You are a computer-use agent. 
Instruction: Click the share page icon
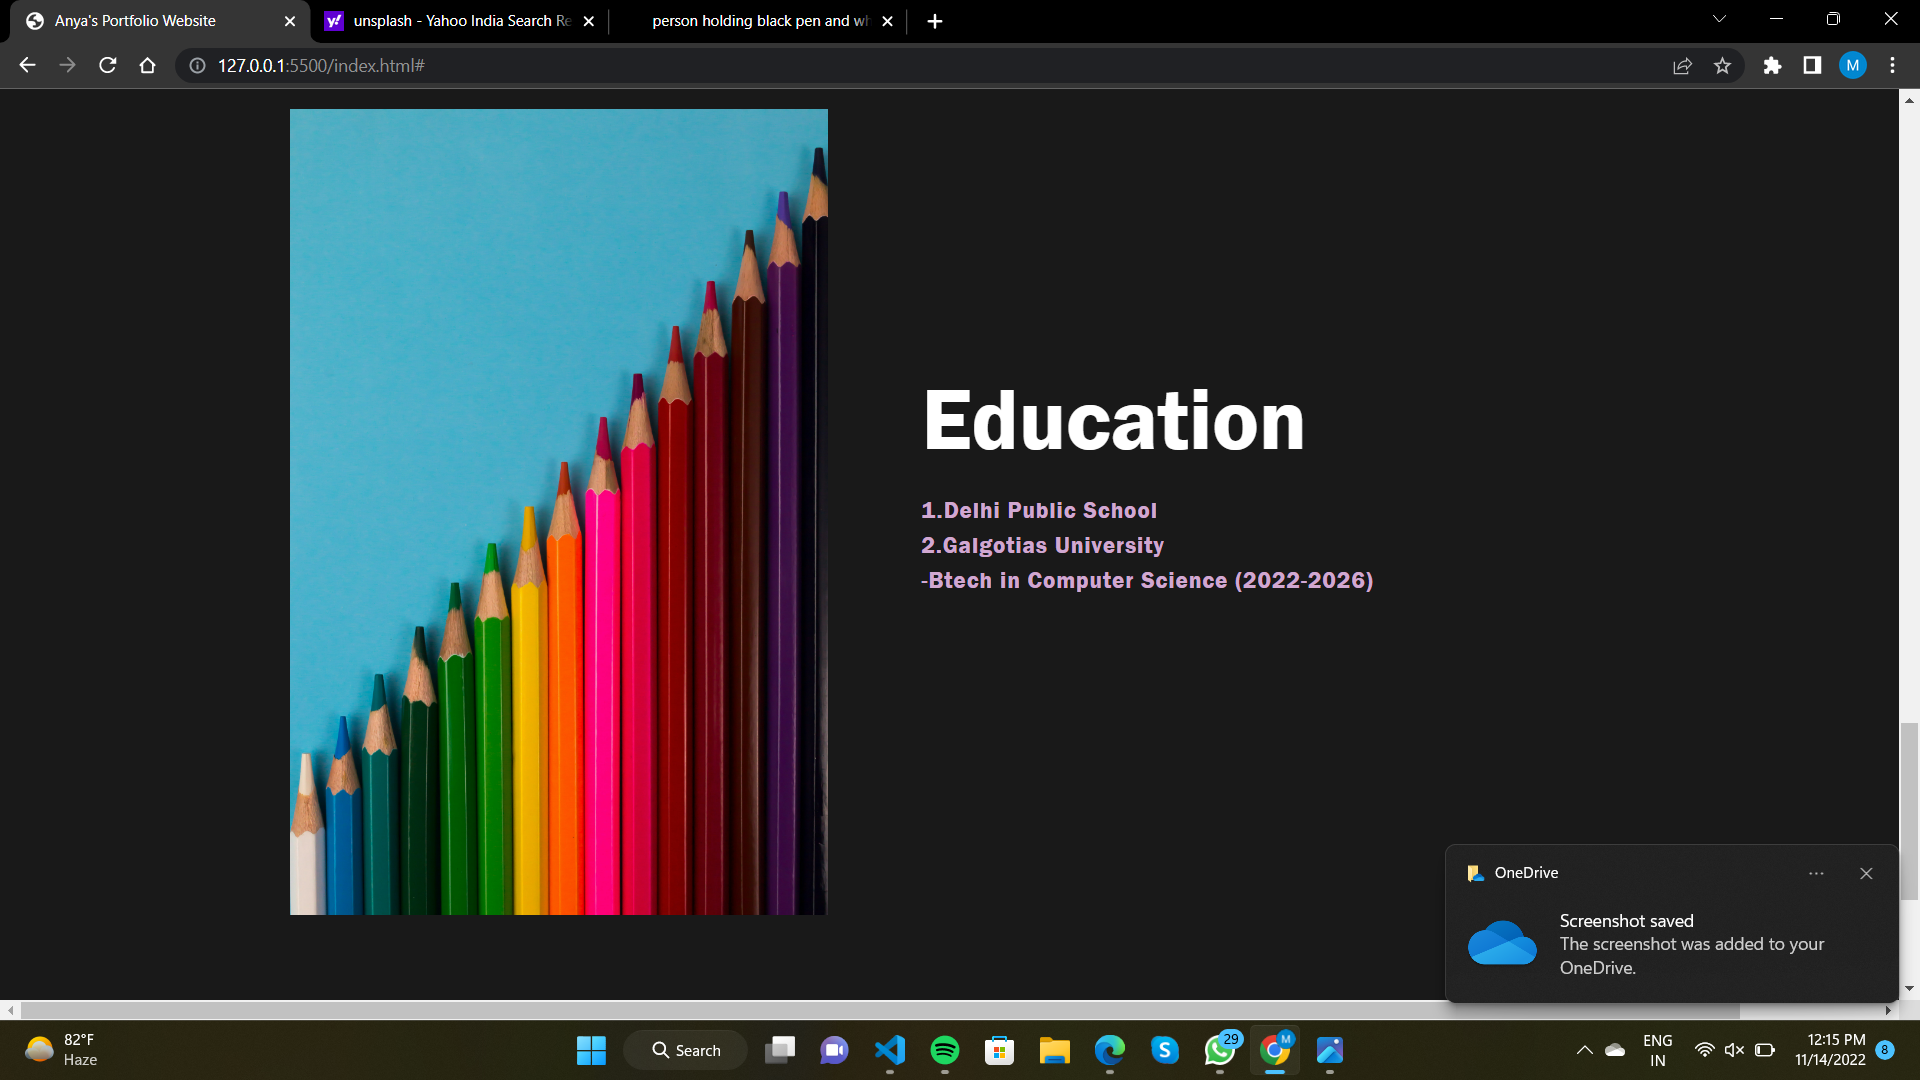(1682, 65)
